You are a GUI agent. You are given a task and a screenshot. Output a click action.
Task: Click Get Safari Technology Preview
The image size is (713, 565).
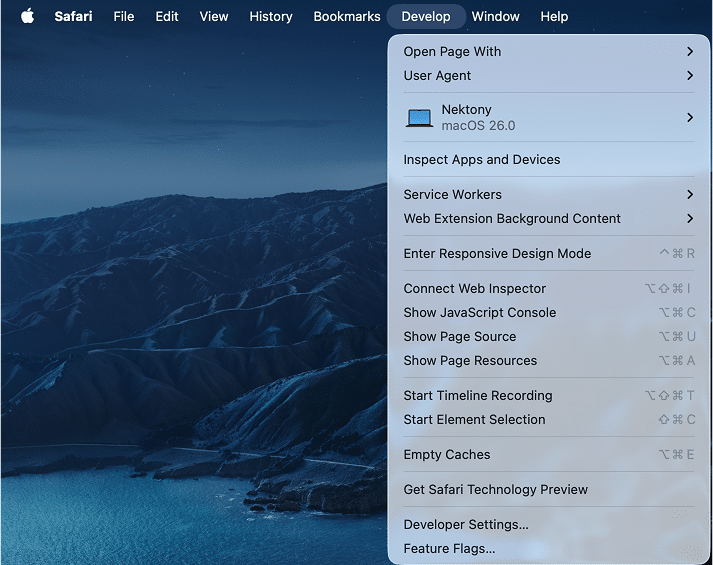pyautogui.click(x=496, y=489)
